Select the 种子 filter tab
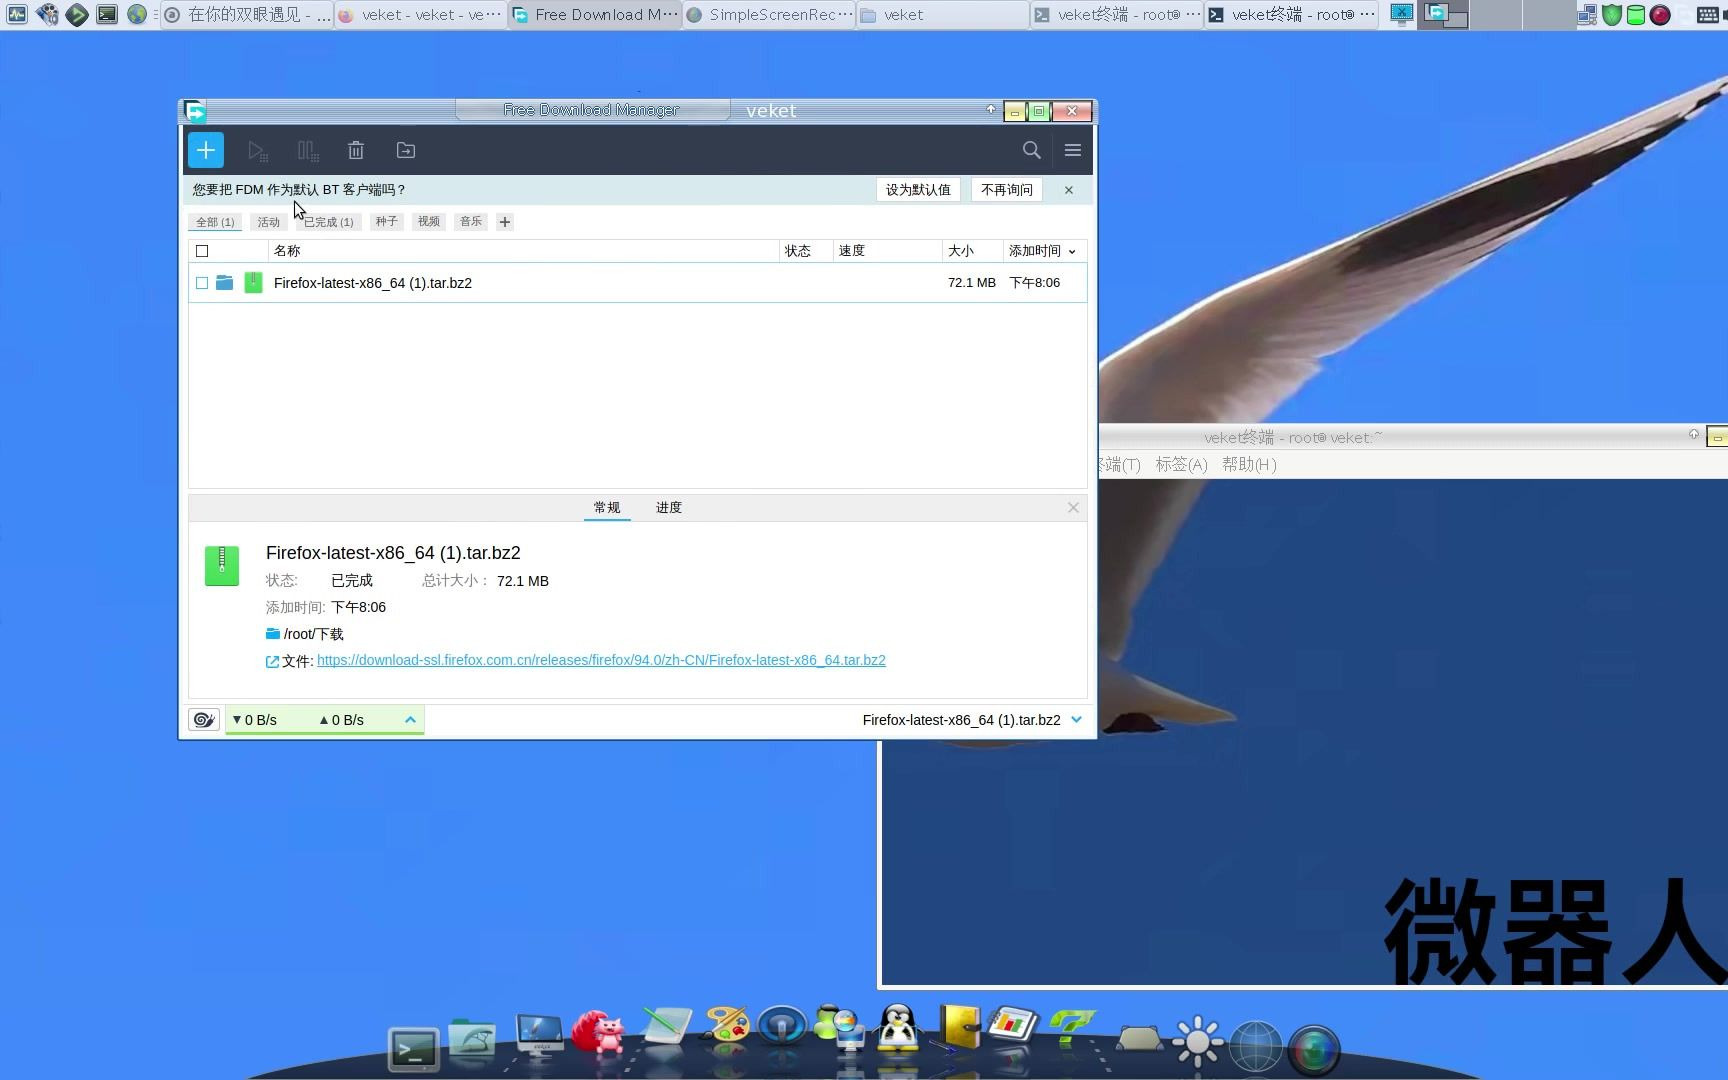This screenshot has width=1728, height=1080. pyautogui.click(x=387, y=222)
